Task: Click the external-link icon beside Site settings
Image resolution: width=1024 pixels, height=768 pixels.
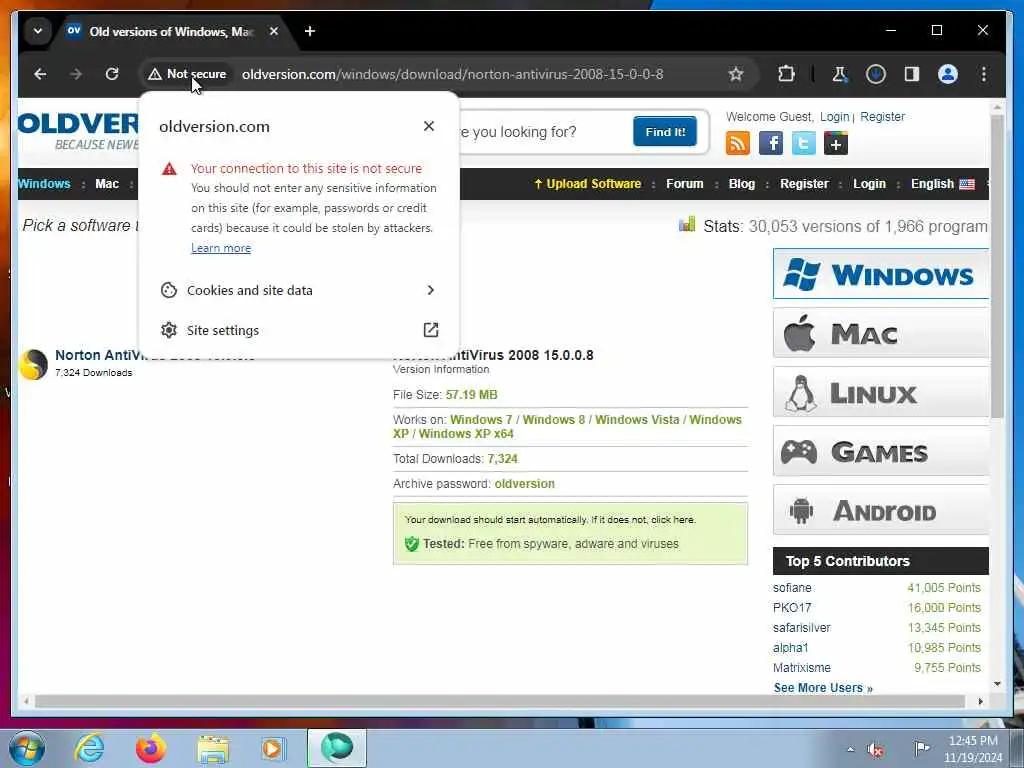Action: click(x=430, y=330)
